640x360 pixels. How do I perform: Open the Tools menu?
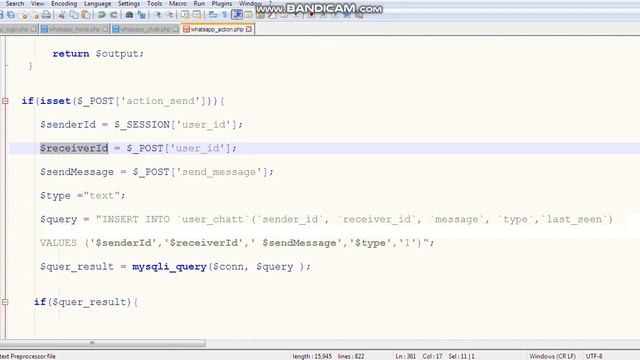(154, 4)
